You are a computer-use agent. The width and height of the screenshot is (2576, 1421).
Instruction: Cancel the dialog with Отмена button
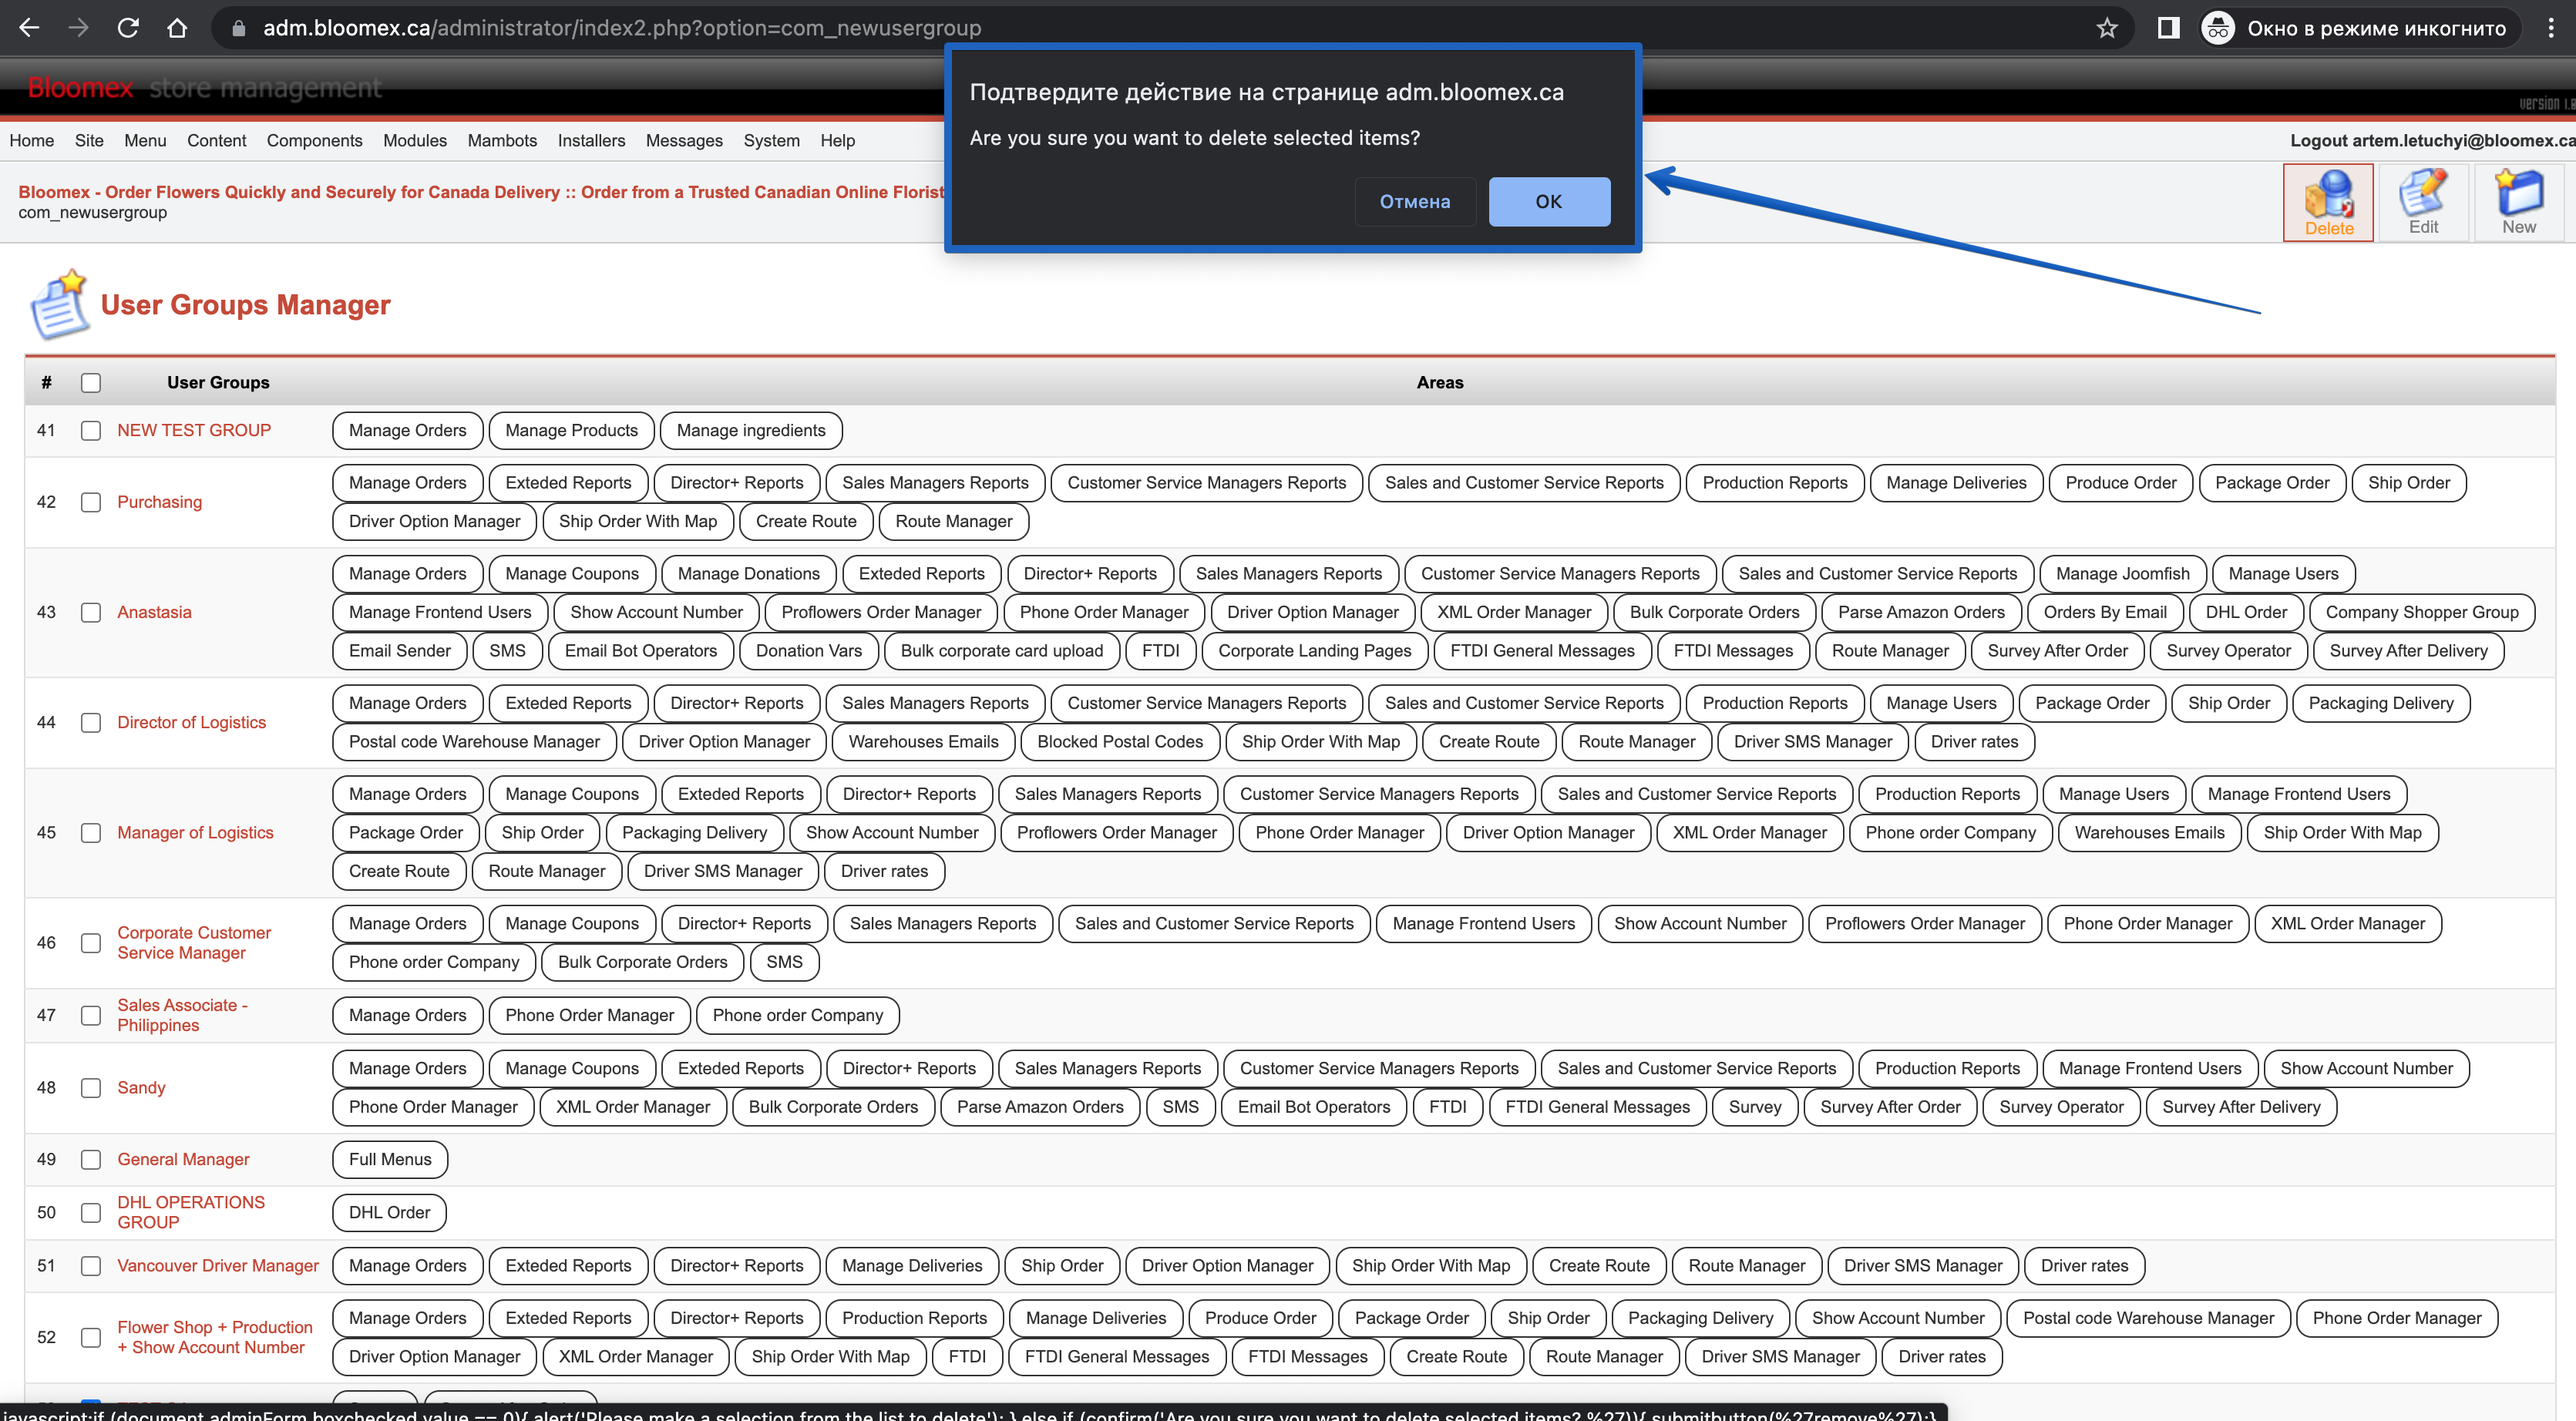(x=1415, y=202)
